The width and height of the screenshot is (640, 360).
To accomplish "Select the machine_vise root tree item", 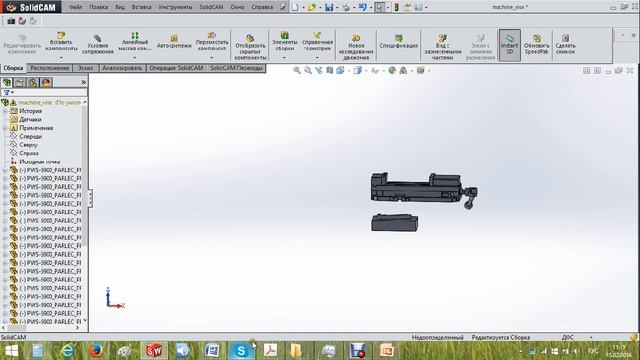I will coord(49,102).
